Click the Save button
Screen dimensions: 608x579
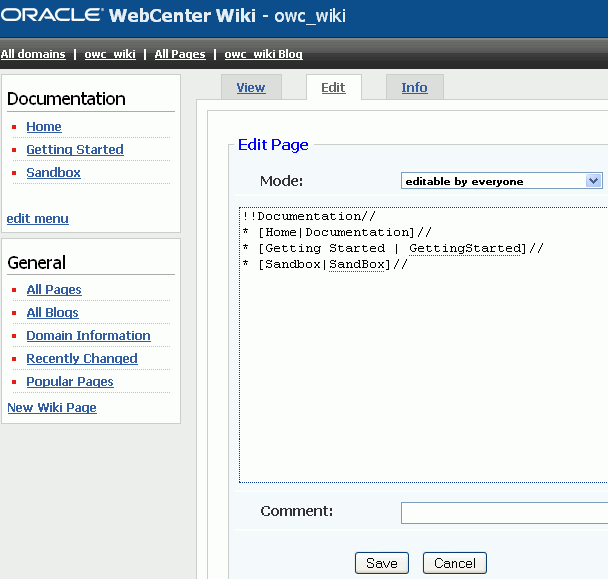coord(382,563)
